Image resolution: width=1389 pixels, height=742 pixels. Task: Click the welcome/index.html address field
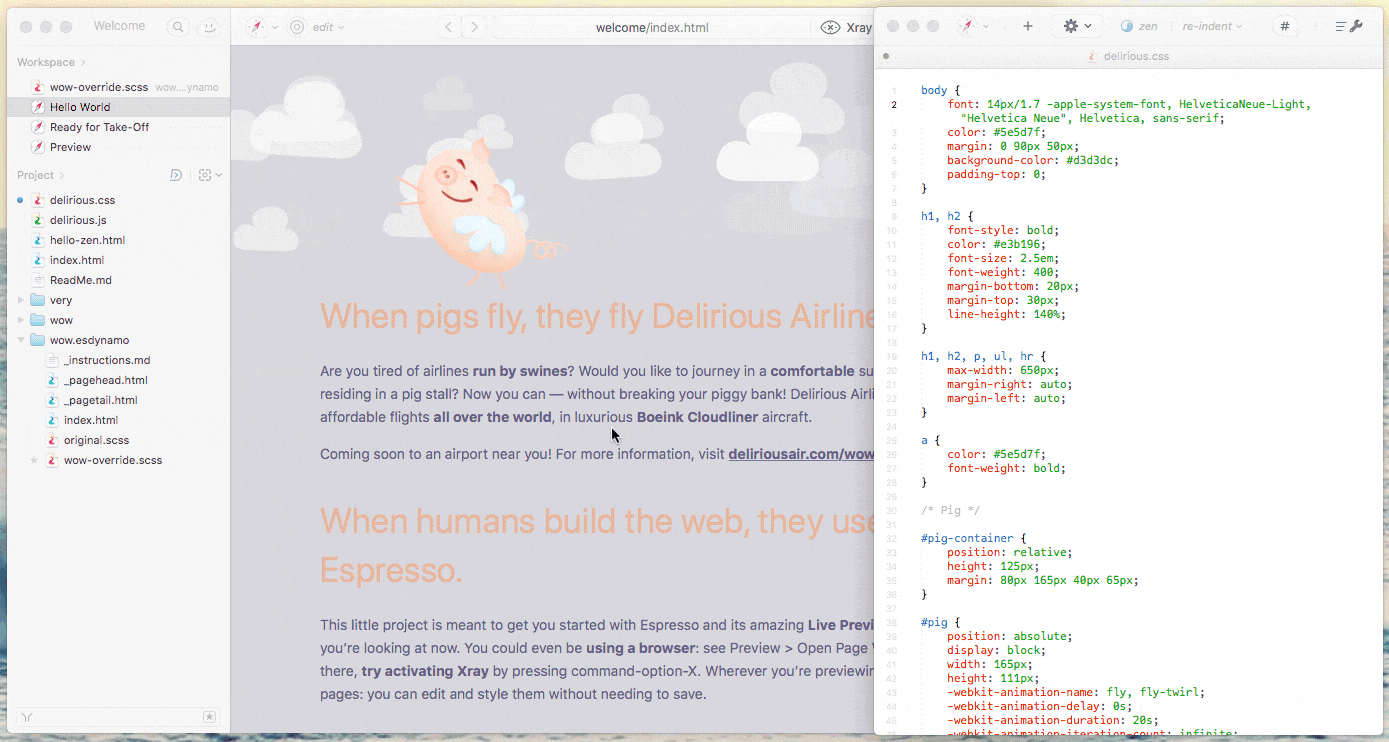click(652, 28)
